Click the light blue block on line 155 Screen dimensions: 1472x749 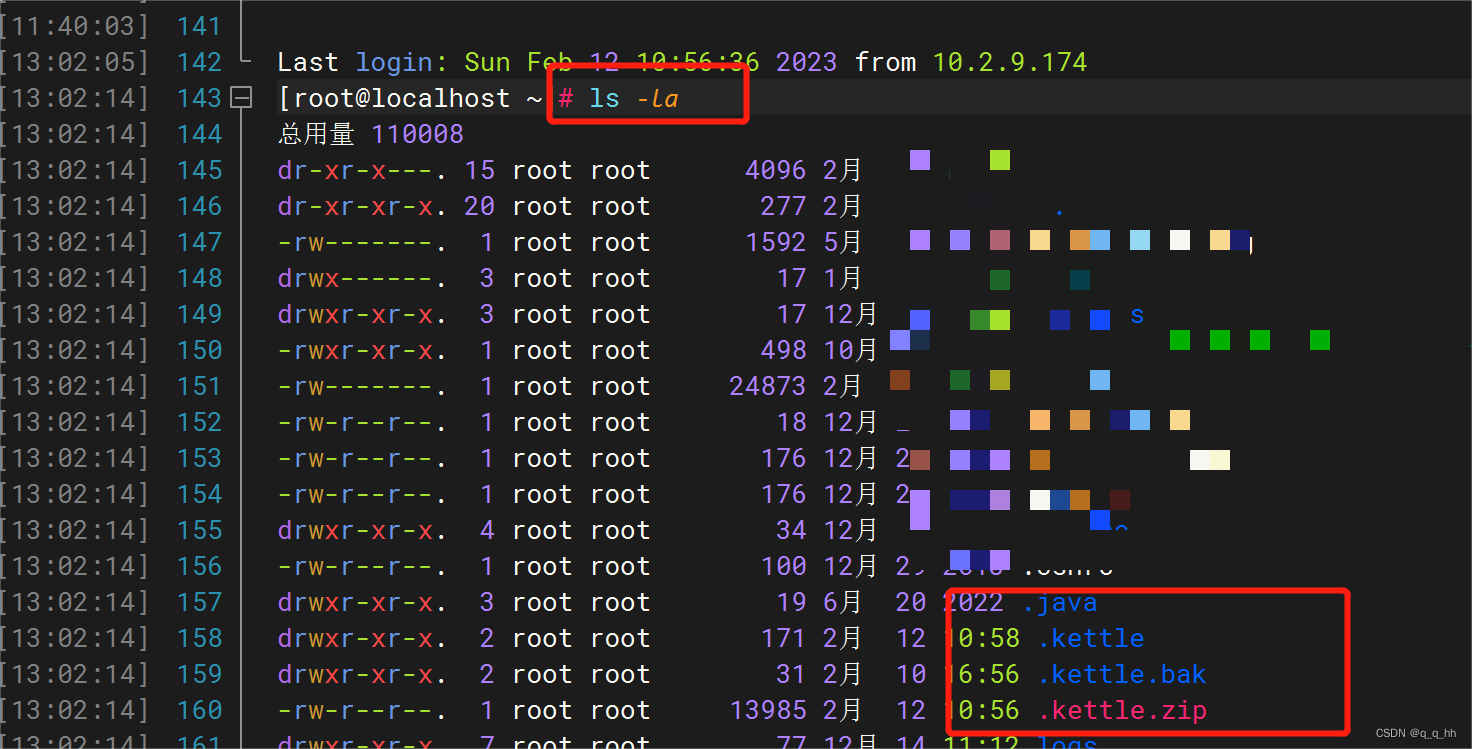1100,520
